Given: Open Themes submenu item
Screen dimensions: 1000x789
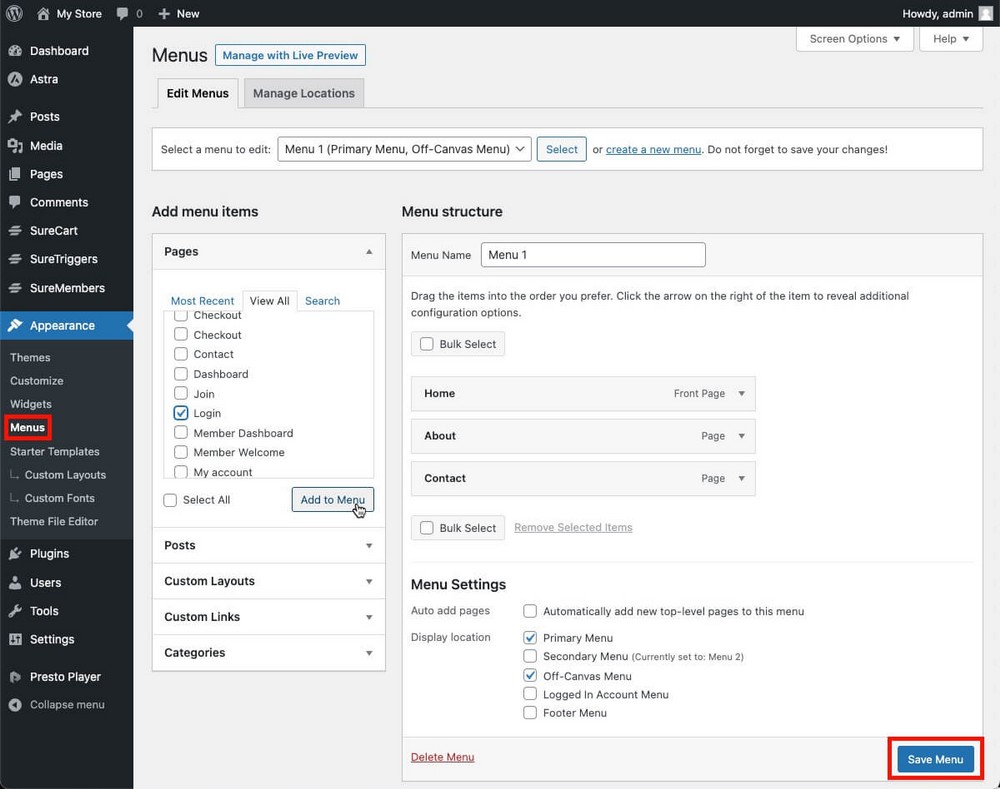Looking at the screenshot, I should pos(30,357).
